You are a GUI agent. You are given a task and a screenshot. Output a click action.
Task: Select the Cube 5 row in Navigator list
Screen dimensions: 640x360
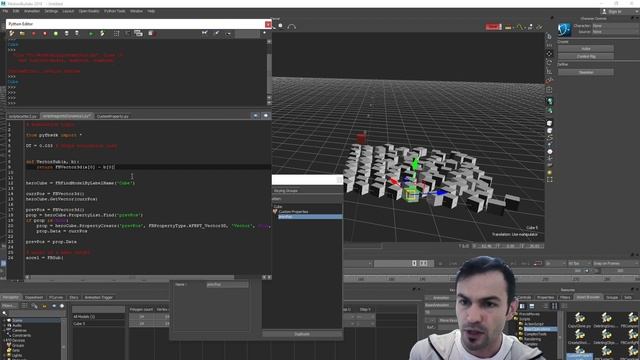[98, 323]
